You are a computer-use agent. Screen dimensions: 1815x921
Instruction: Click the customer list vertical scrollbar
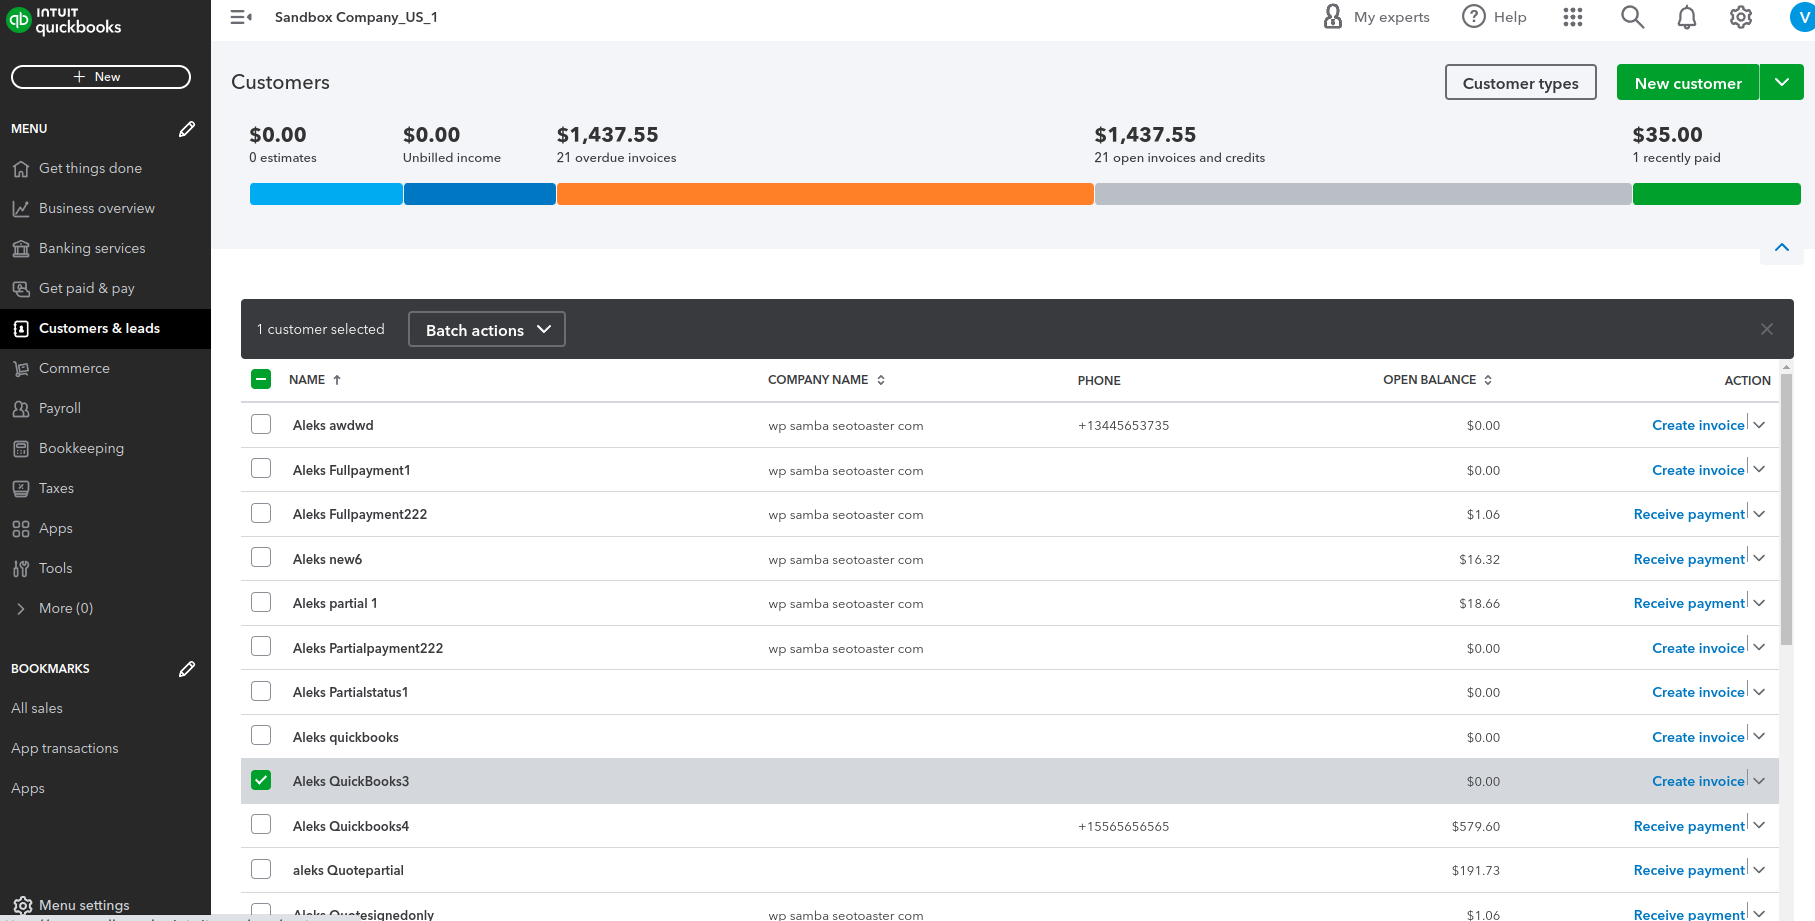[1787, 510]
